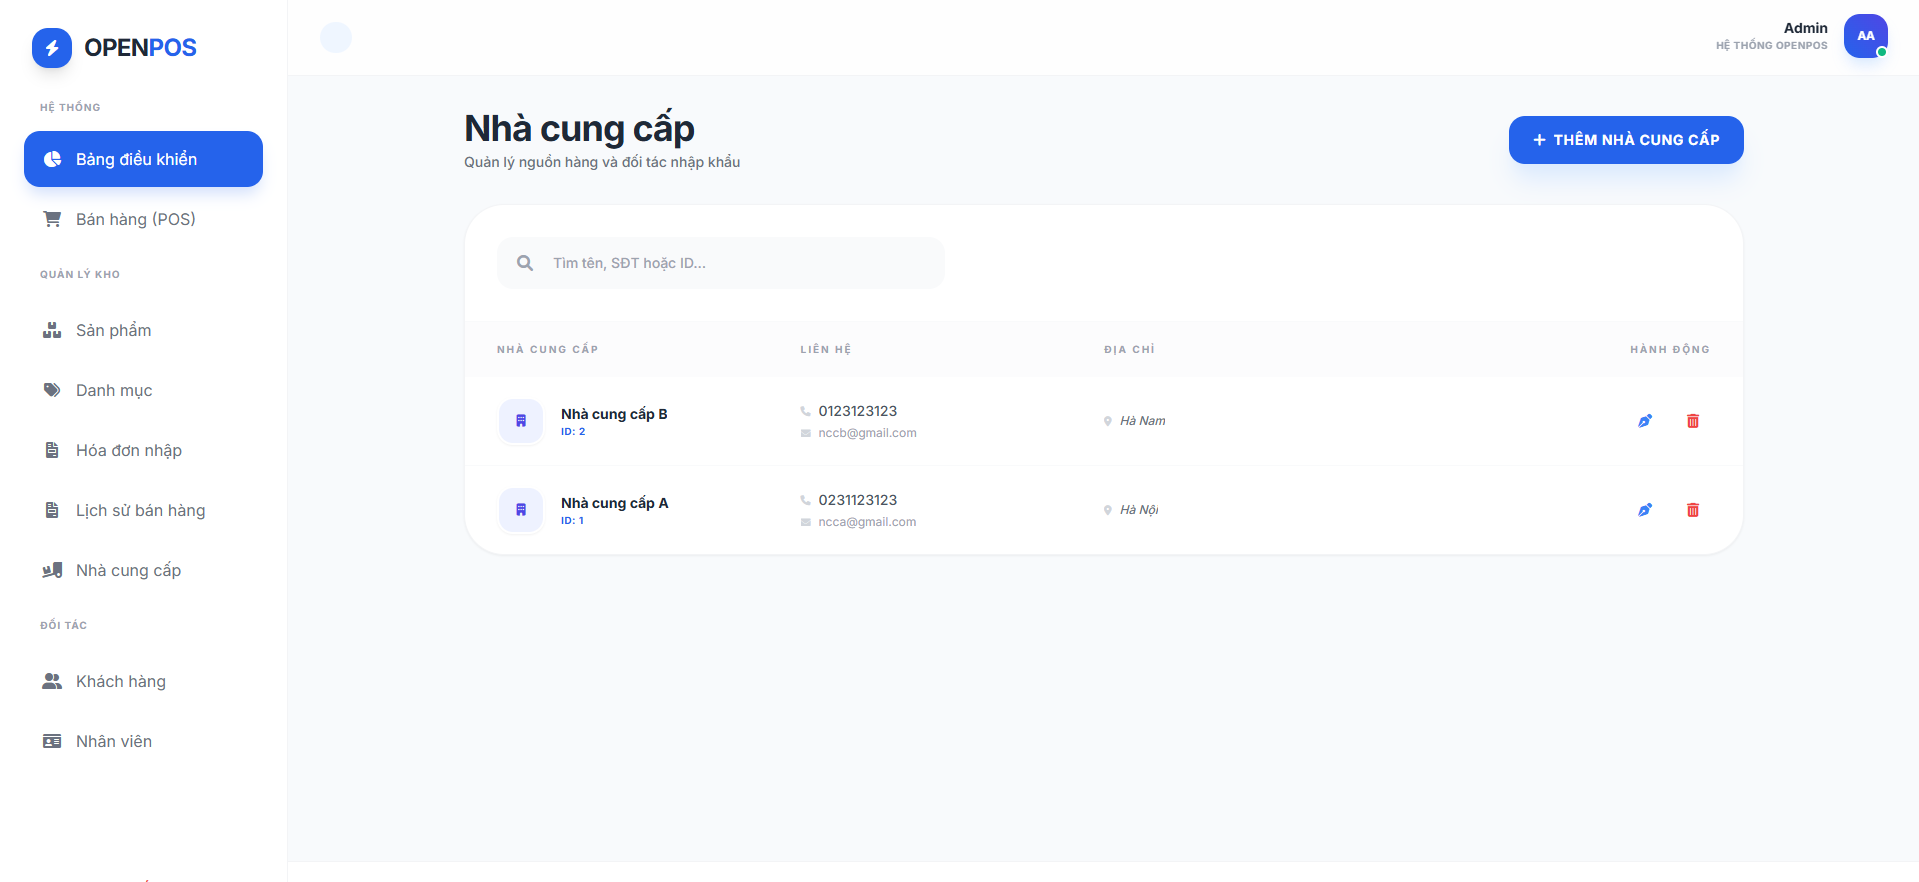1919x882 pixels.
Task: Click supplier name Nhà cung cấp A
Action: pos(614,503)
